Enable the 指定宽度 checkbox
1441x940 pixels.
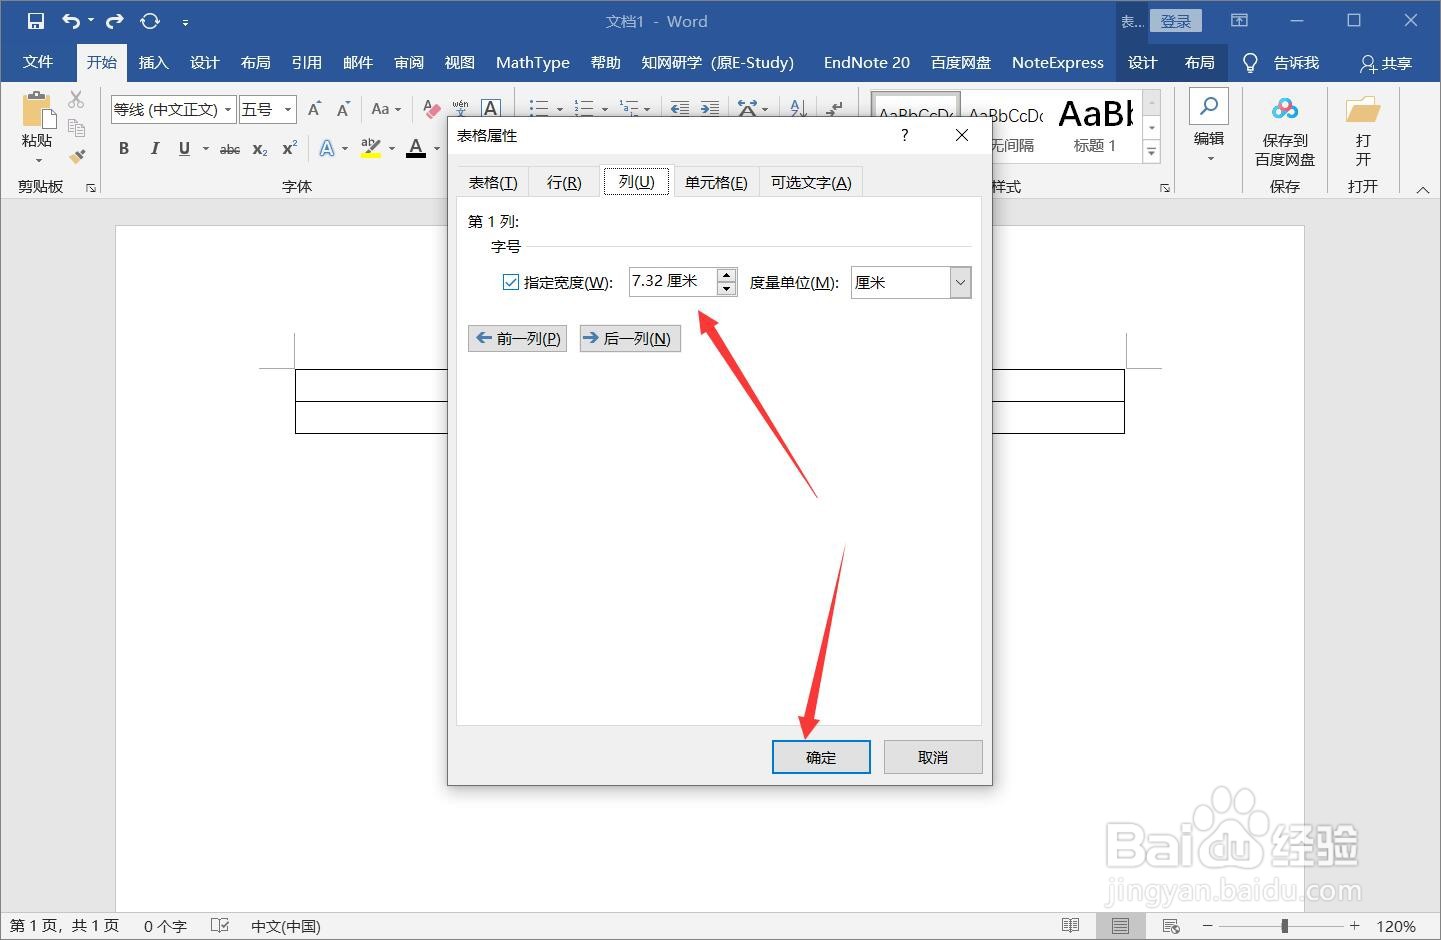(511, 282)
